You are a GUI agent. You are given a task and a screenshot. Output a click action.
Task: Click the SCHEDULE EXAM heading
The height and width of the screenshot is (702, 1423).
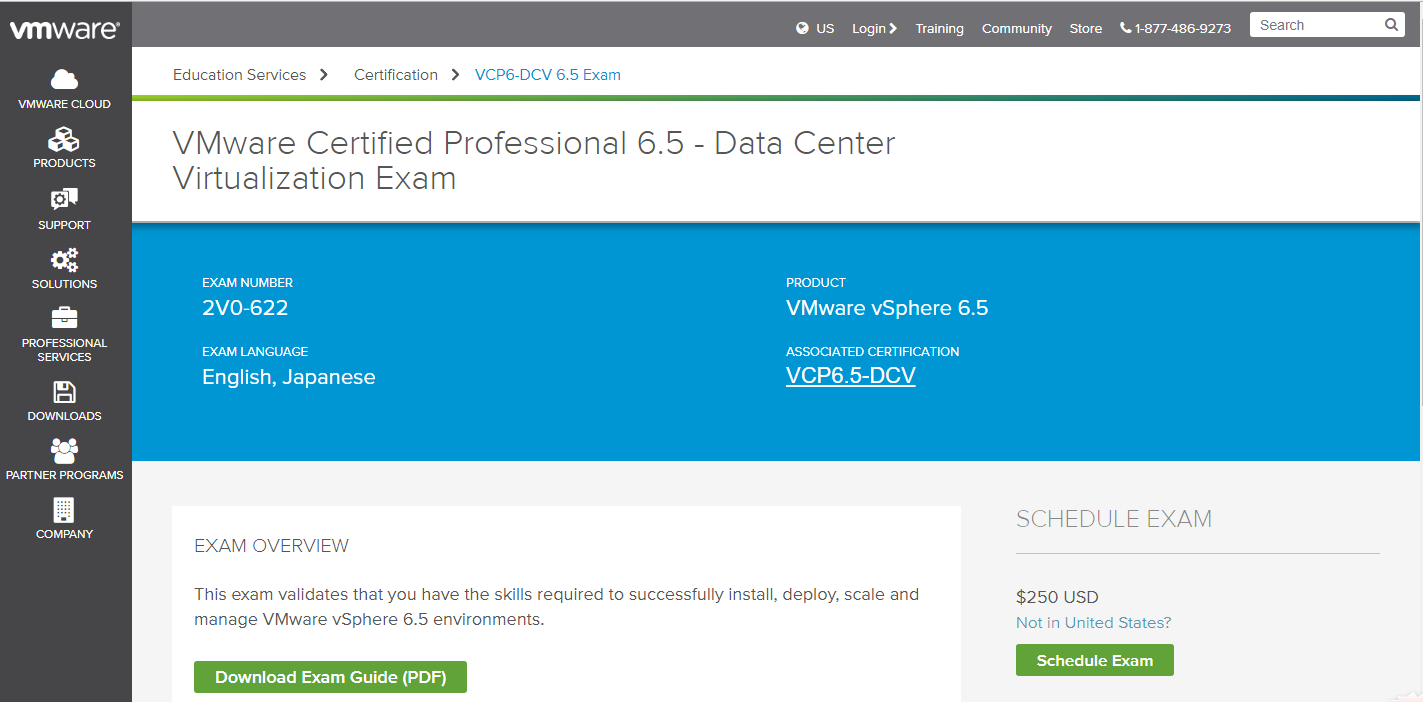point(1114,519)
